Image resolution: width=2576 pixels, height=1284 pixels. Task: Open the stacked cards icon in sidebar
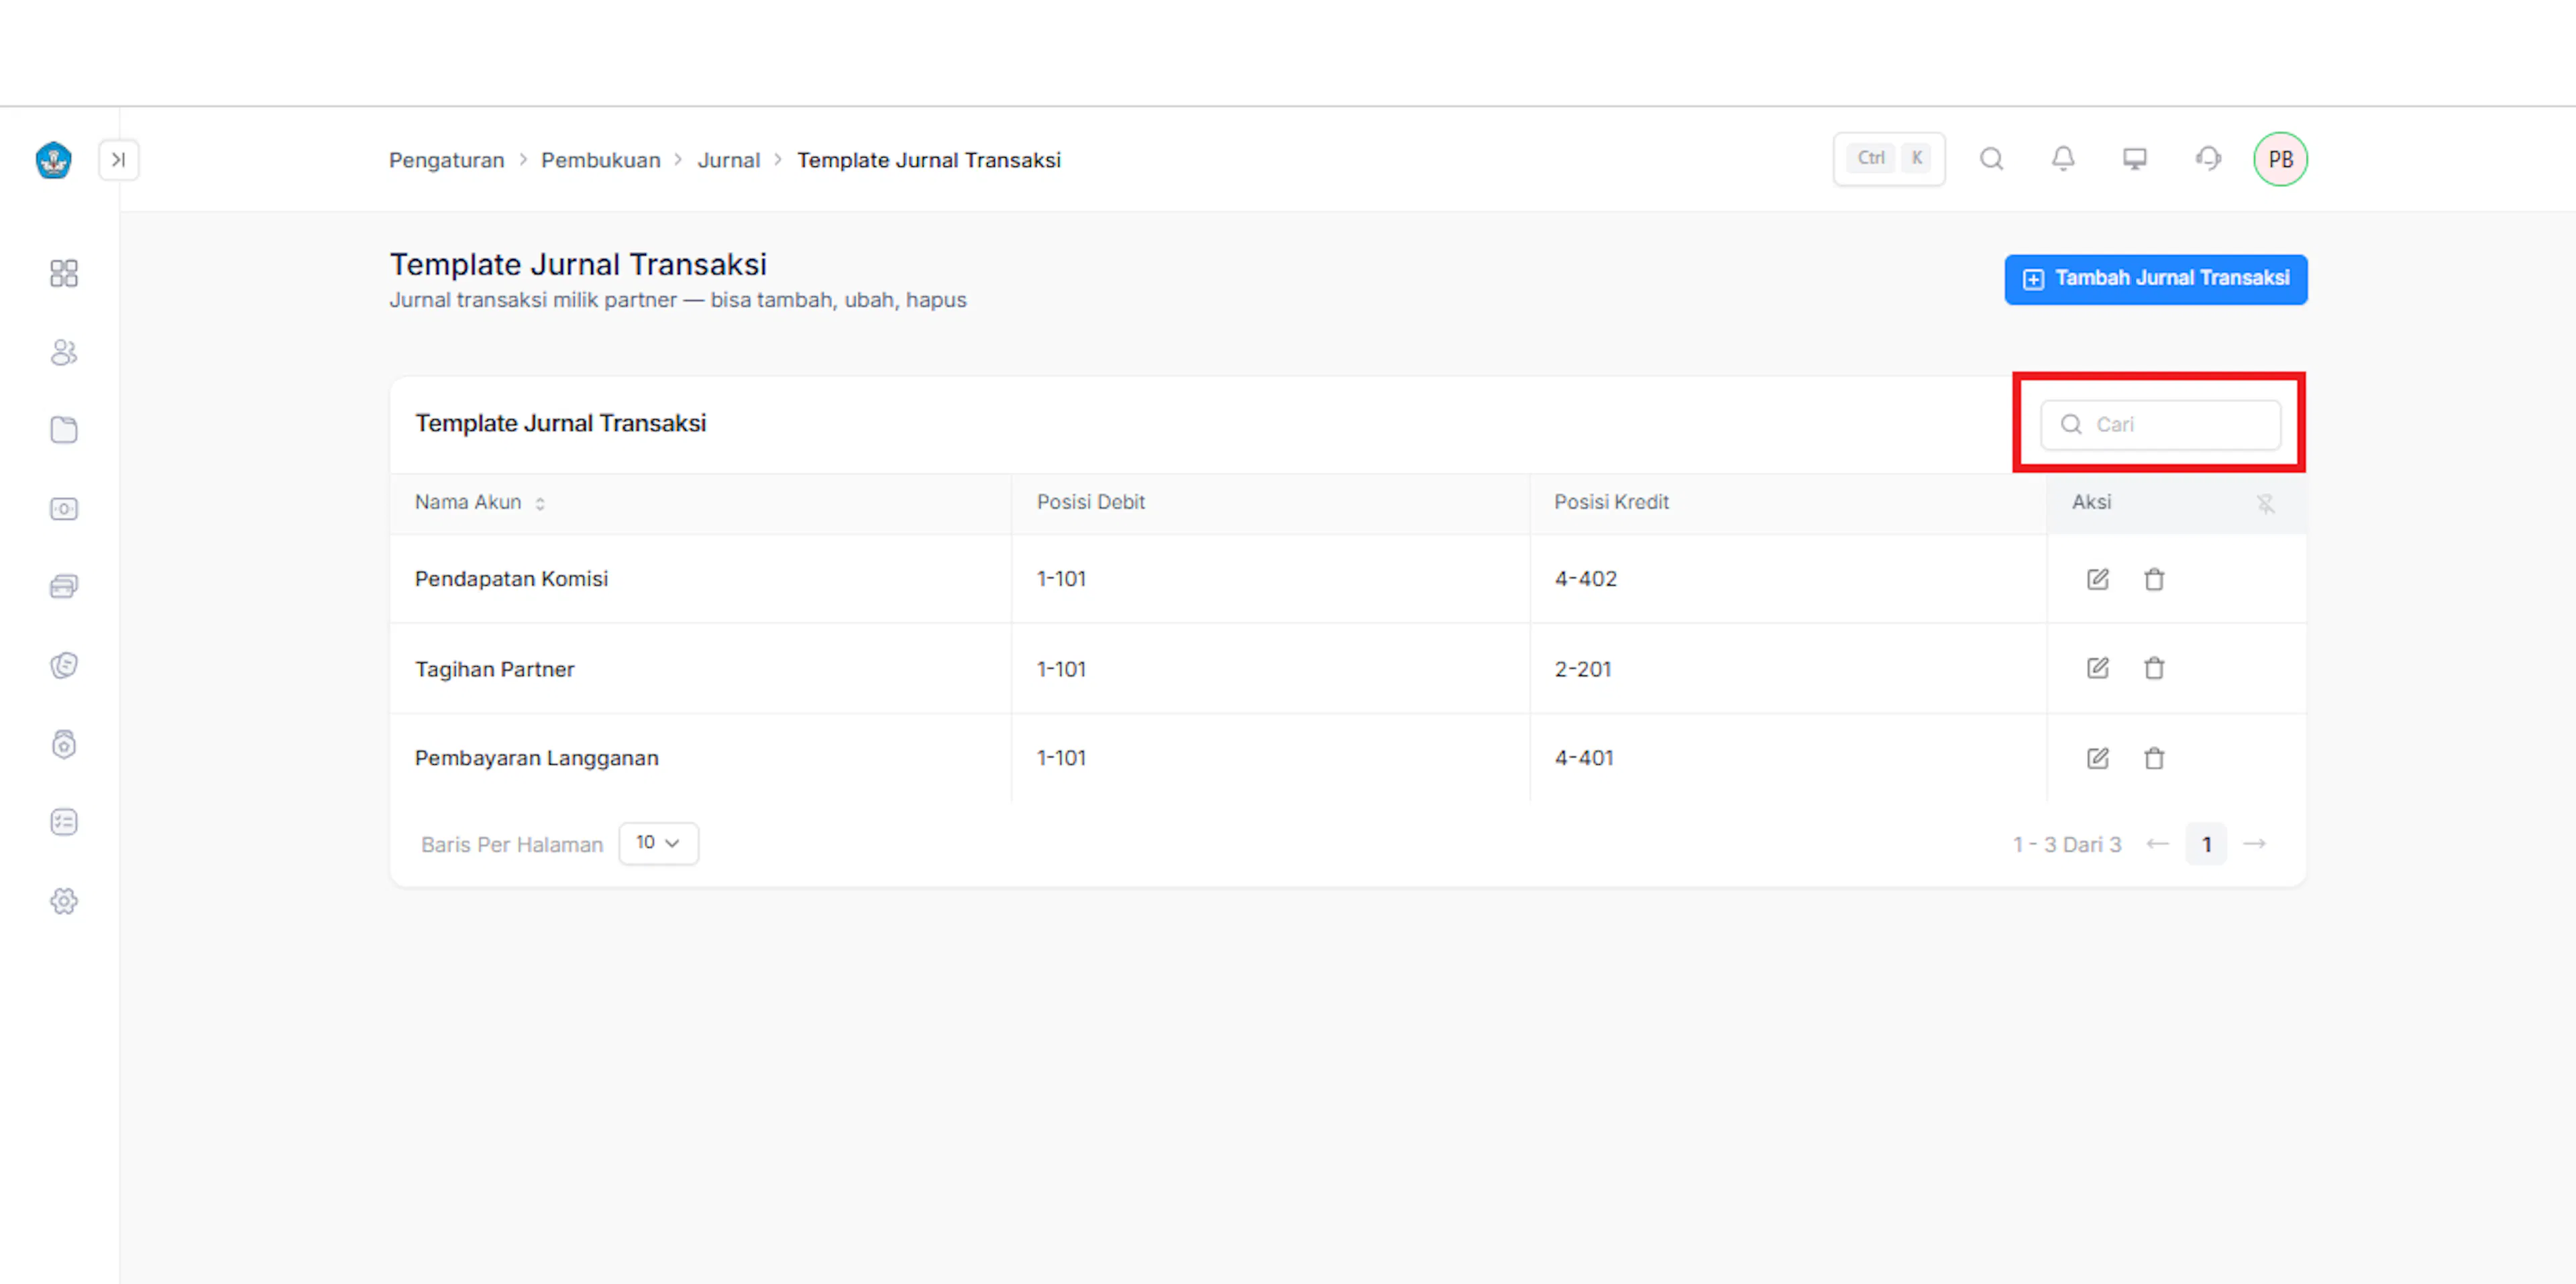tap(64, 587)
